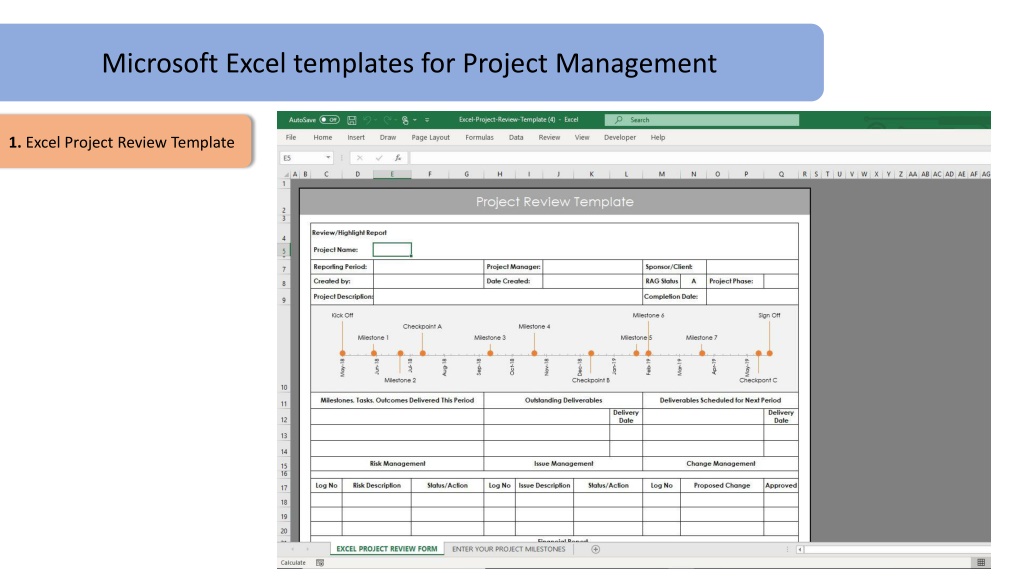Open Customize Quick Access Toolbar dropdown
Image resolution: width=1024 pixels, height=576 pixels.
[427, 120]
